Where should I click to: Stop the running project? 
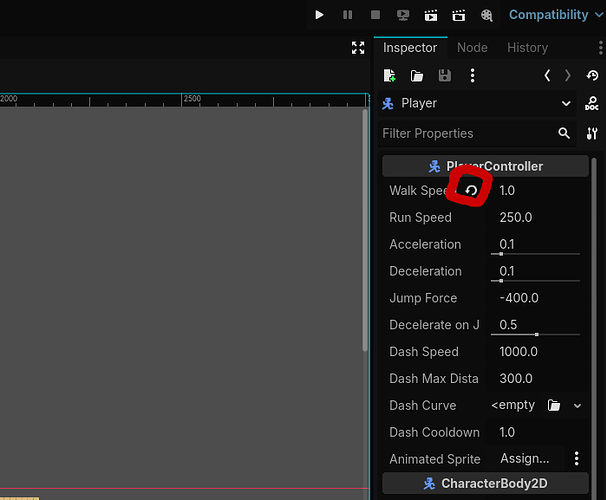point(375,15)
